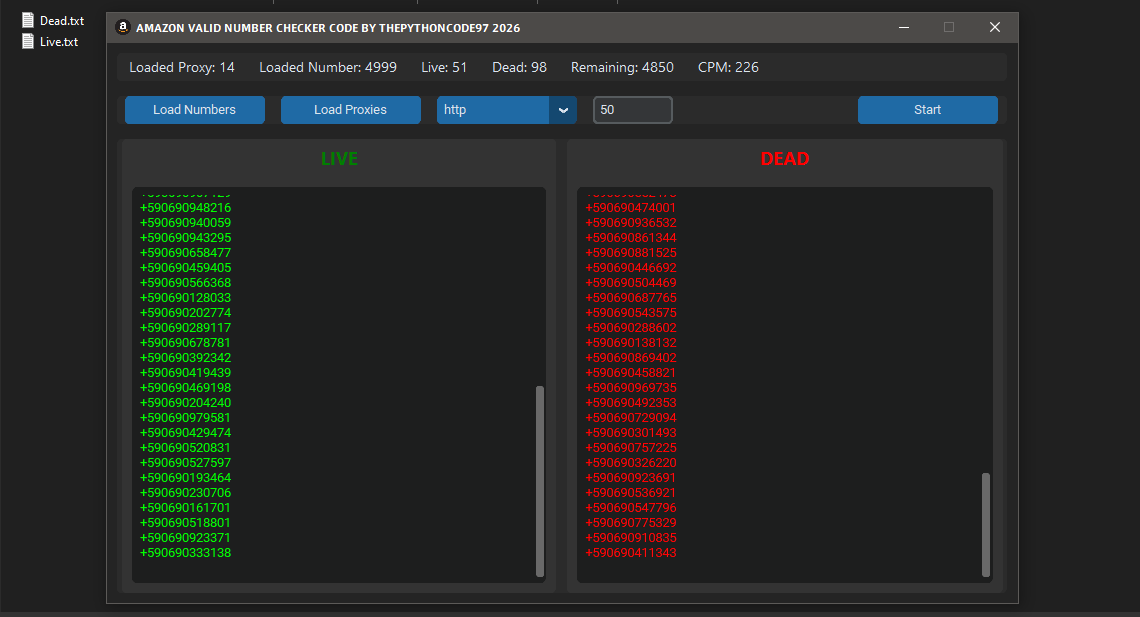Click the Amazon logo icon in title bar
This screenshot has height=617, width=1140.
click(123, 28)
